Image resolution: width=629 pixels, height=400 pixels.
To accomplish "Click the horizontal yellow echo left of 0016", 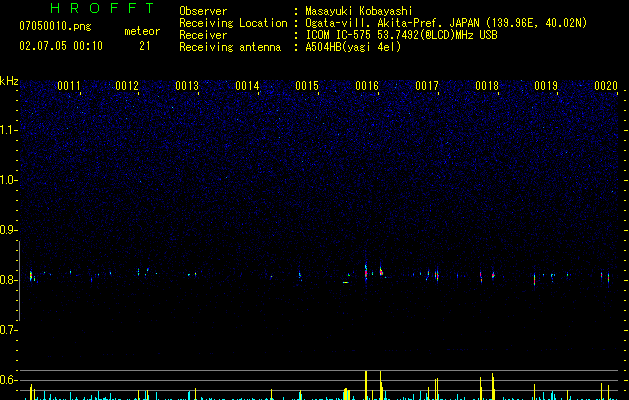I will (x=345, y=282).
